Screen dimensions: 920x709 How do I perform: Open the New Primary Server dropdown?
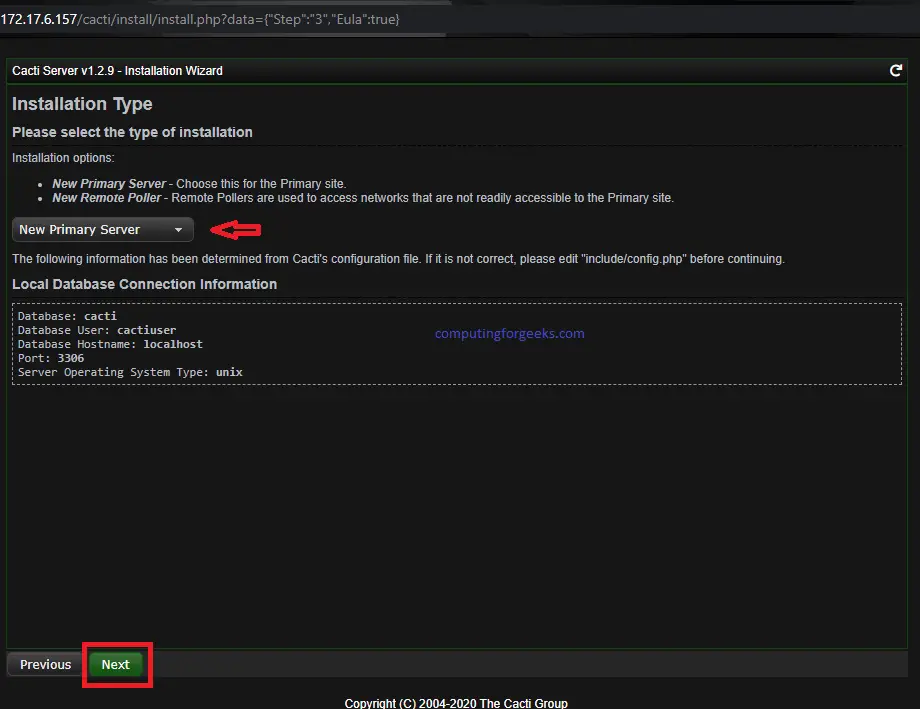(x=103, y=229)
